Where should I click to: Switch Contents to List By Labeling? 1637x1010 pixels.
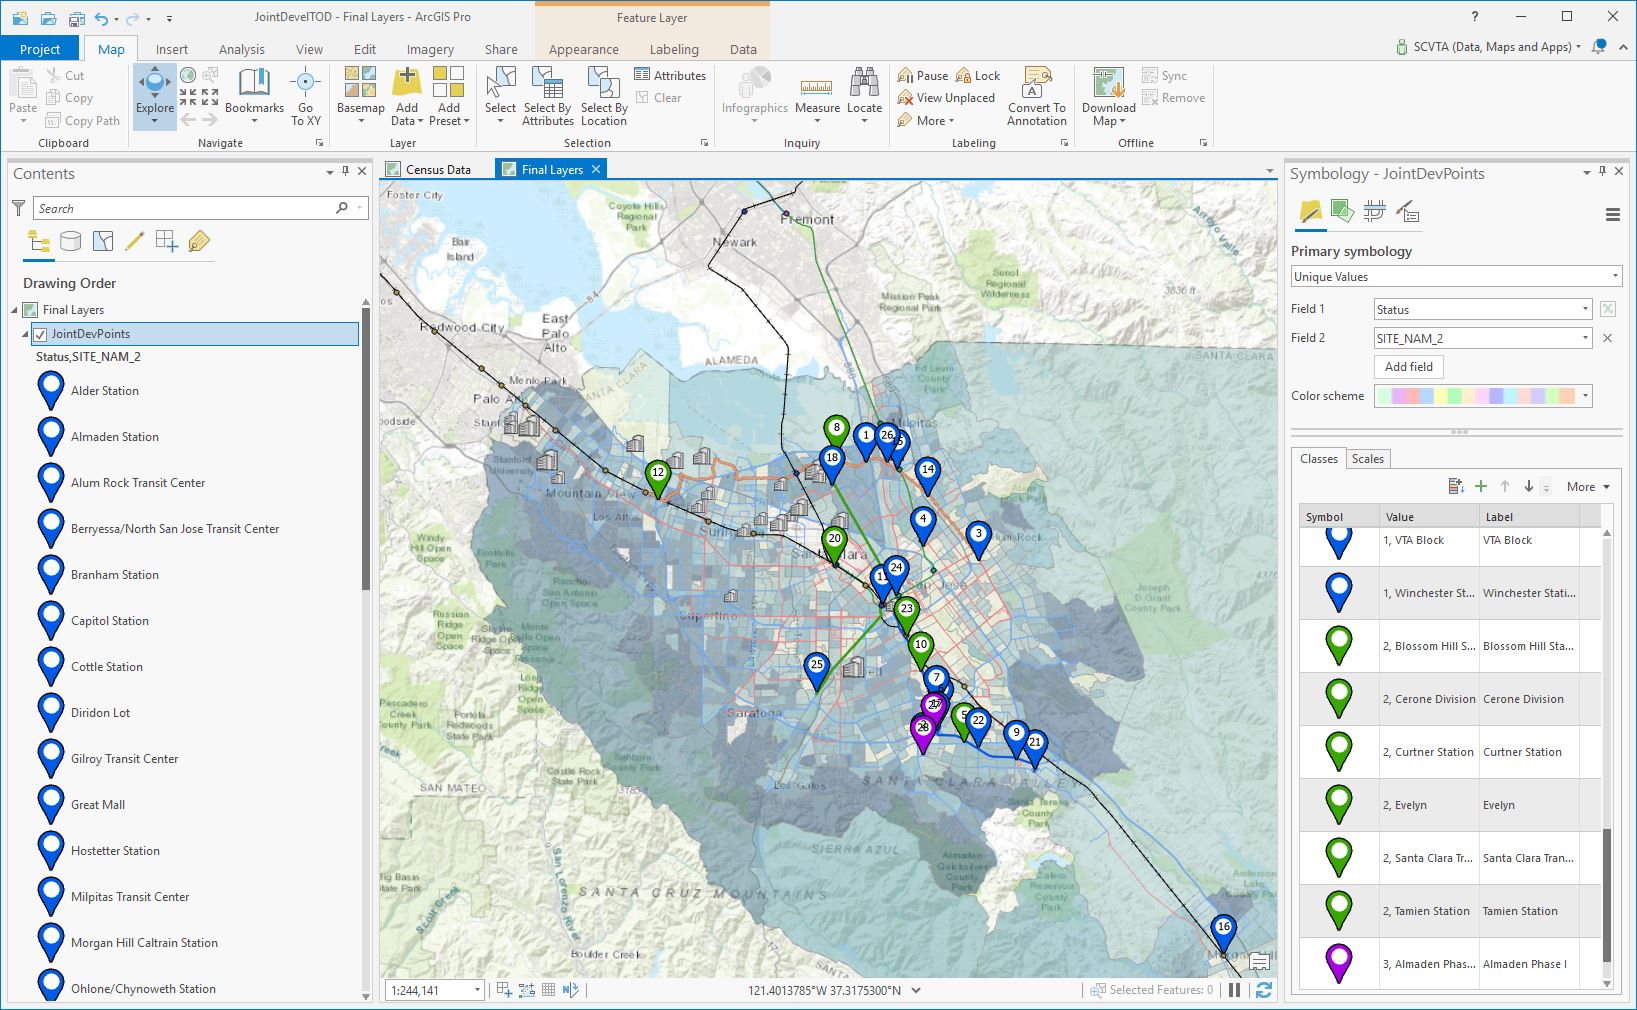[x=198, y=241]
